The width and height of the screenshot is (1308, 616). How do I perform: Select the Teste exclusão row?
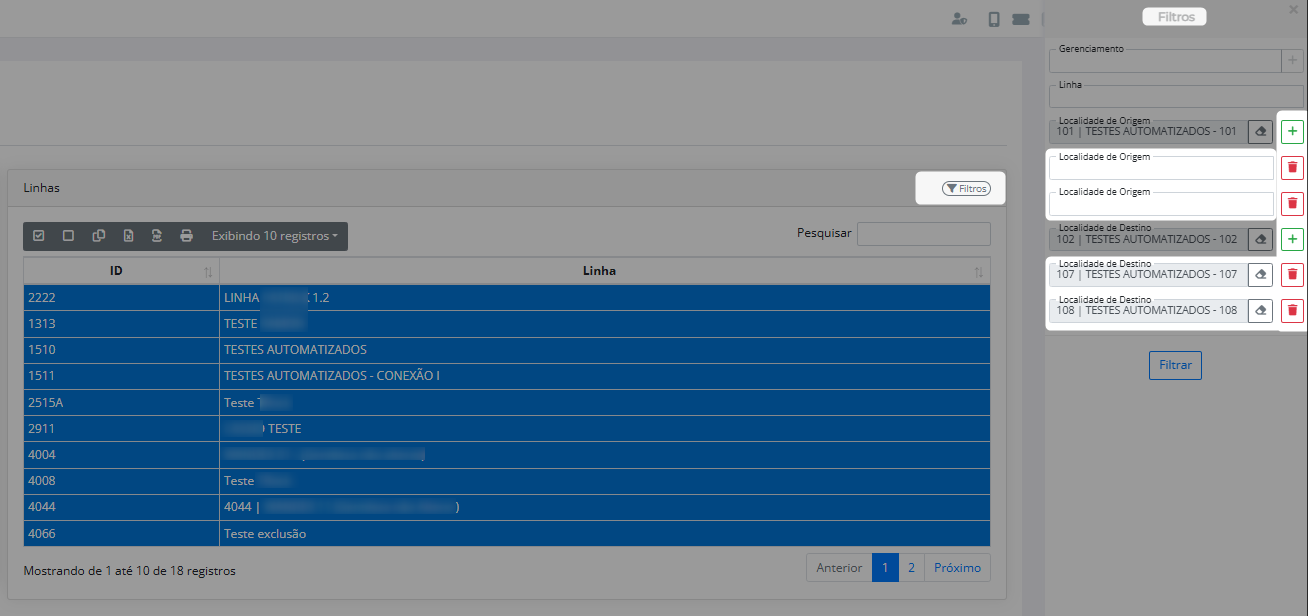point(507,534)
